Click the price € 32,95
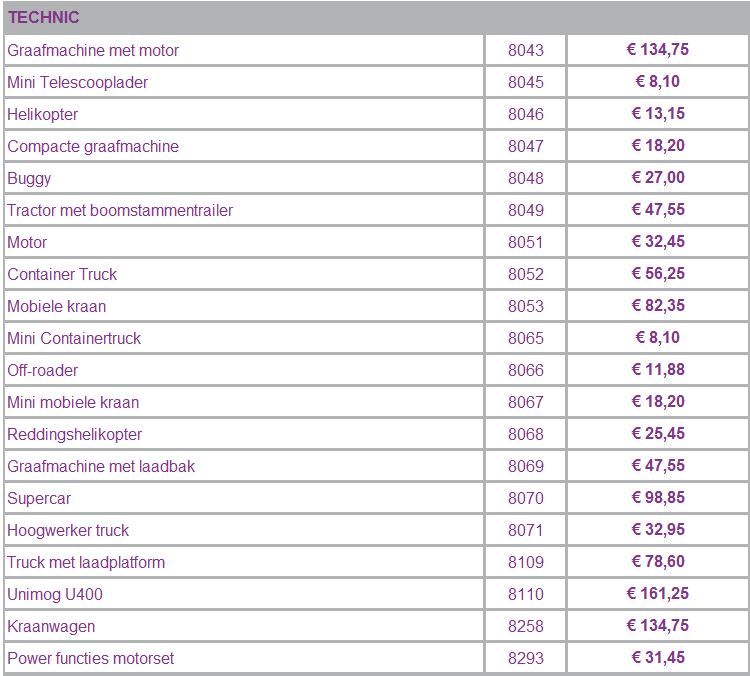Image resolution: width=750 pixels, height=676 pixels. pyautogui.click(x=658, y=531)
